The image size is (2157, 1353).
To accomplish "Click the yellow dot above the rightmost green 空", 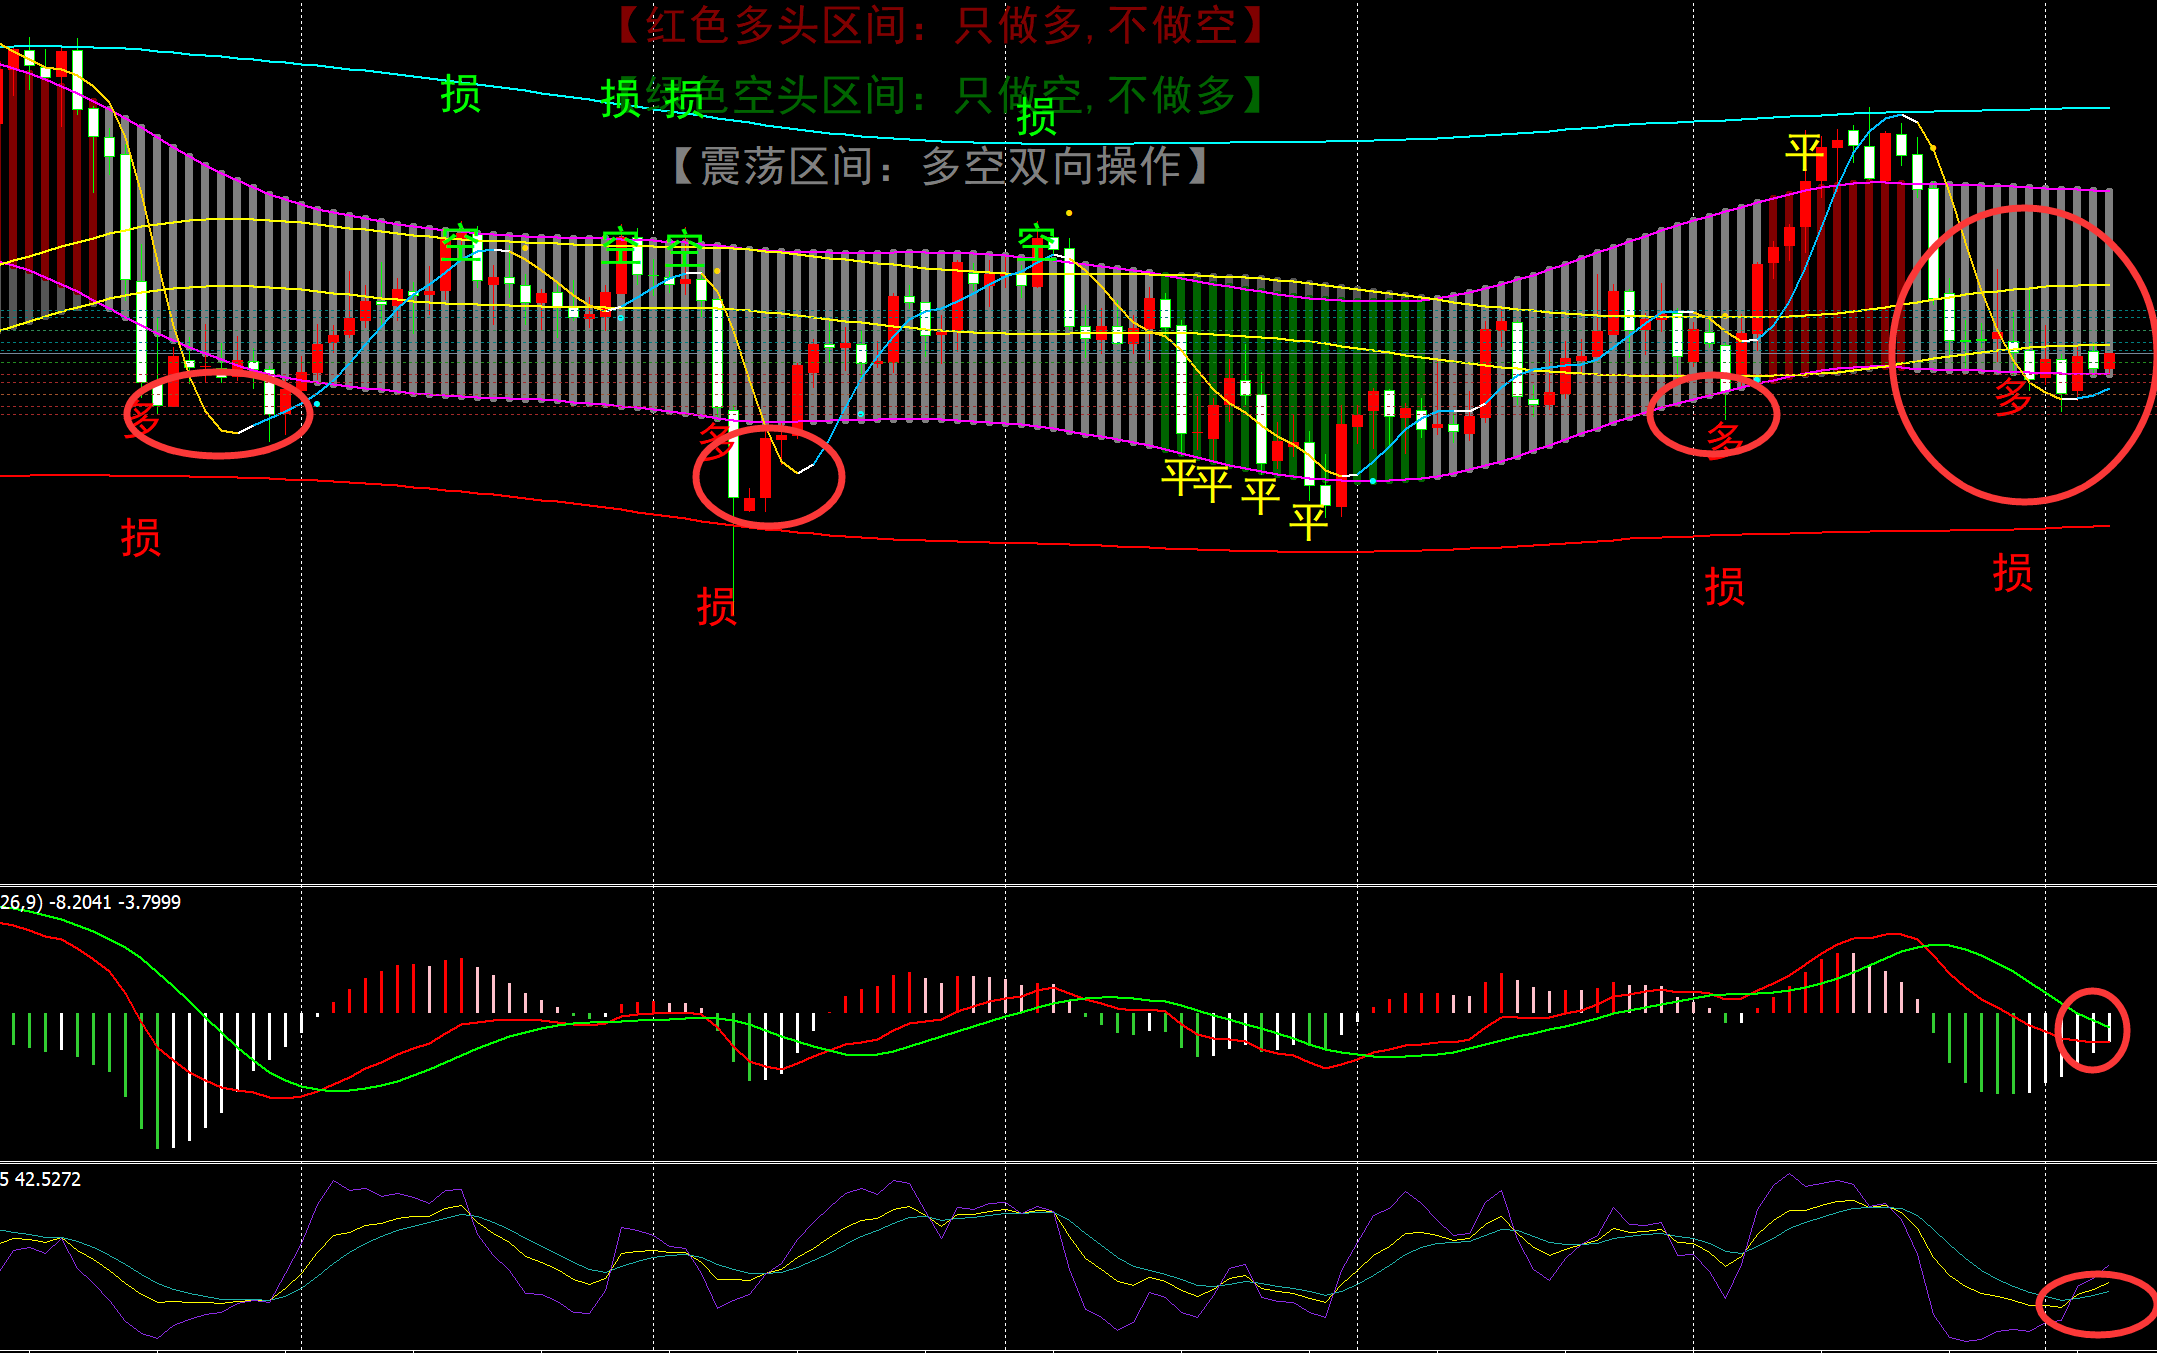I will pos(1069,213).
